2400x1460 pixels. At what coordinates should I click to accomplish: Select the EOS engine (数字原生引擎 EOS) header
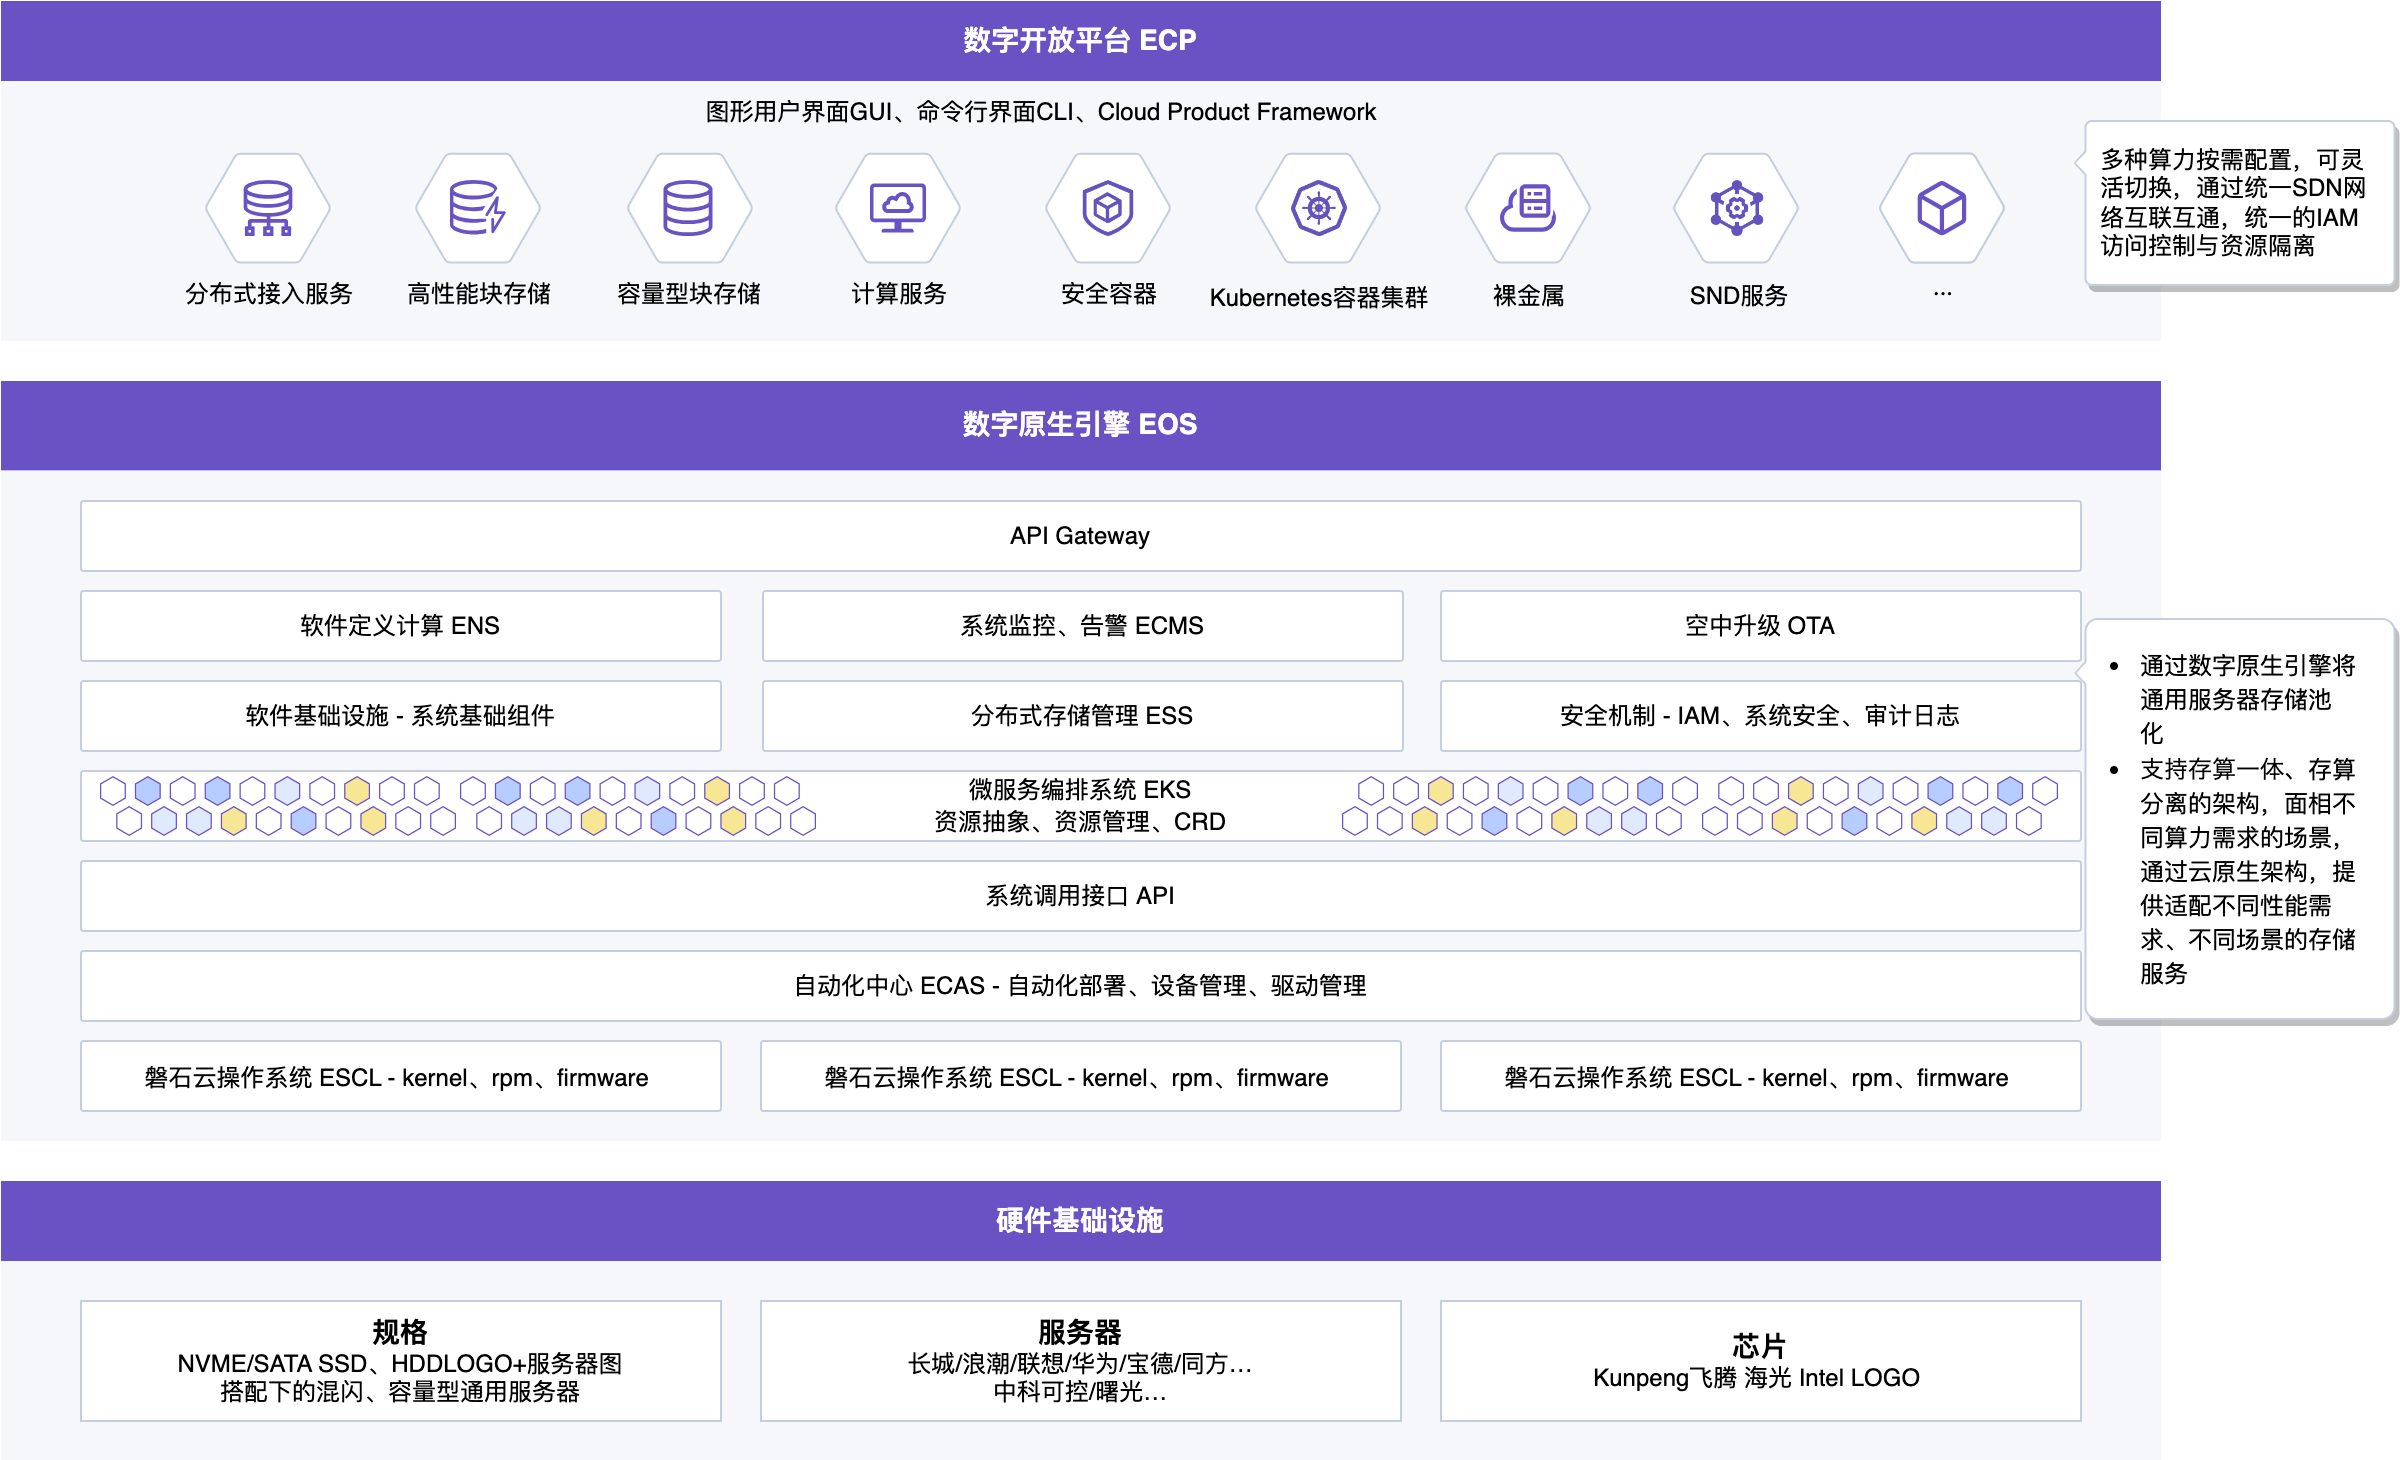1080,425
